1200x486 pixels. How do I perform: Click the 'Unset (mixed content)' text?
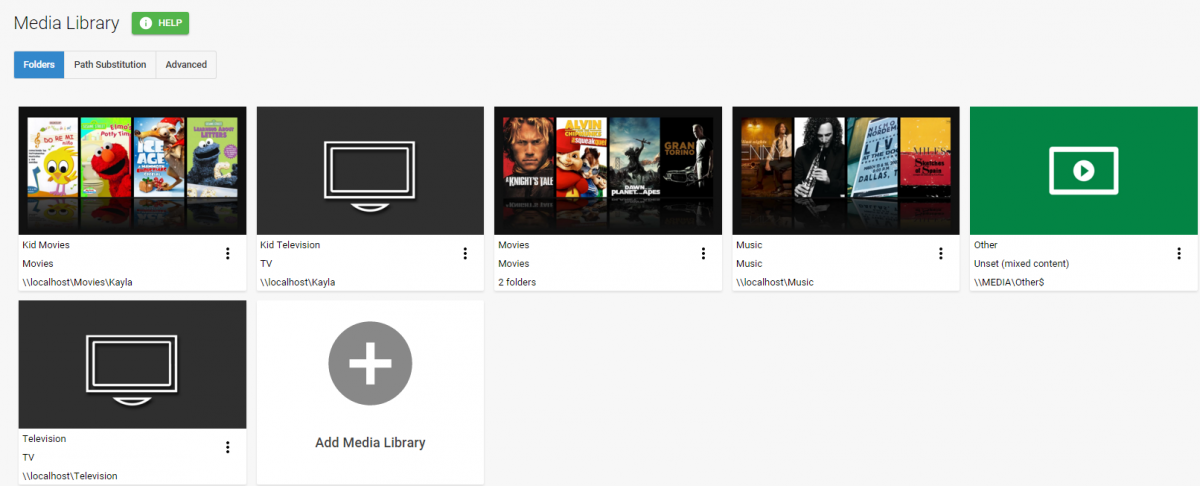point(1021,263)
